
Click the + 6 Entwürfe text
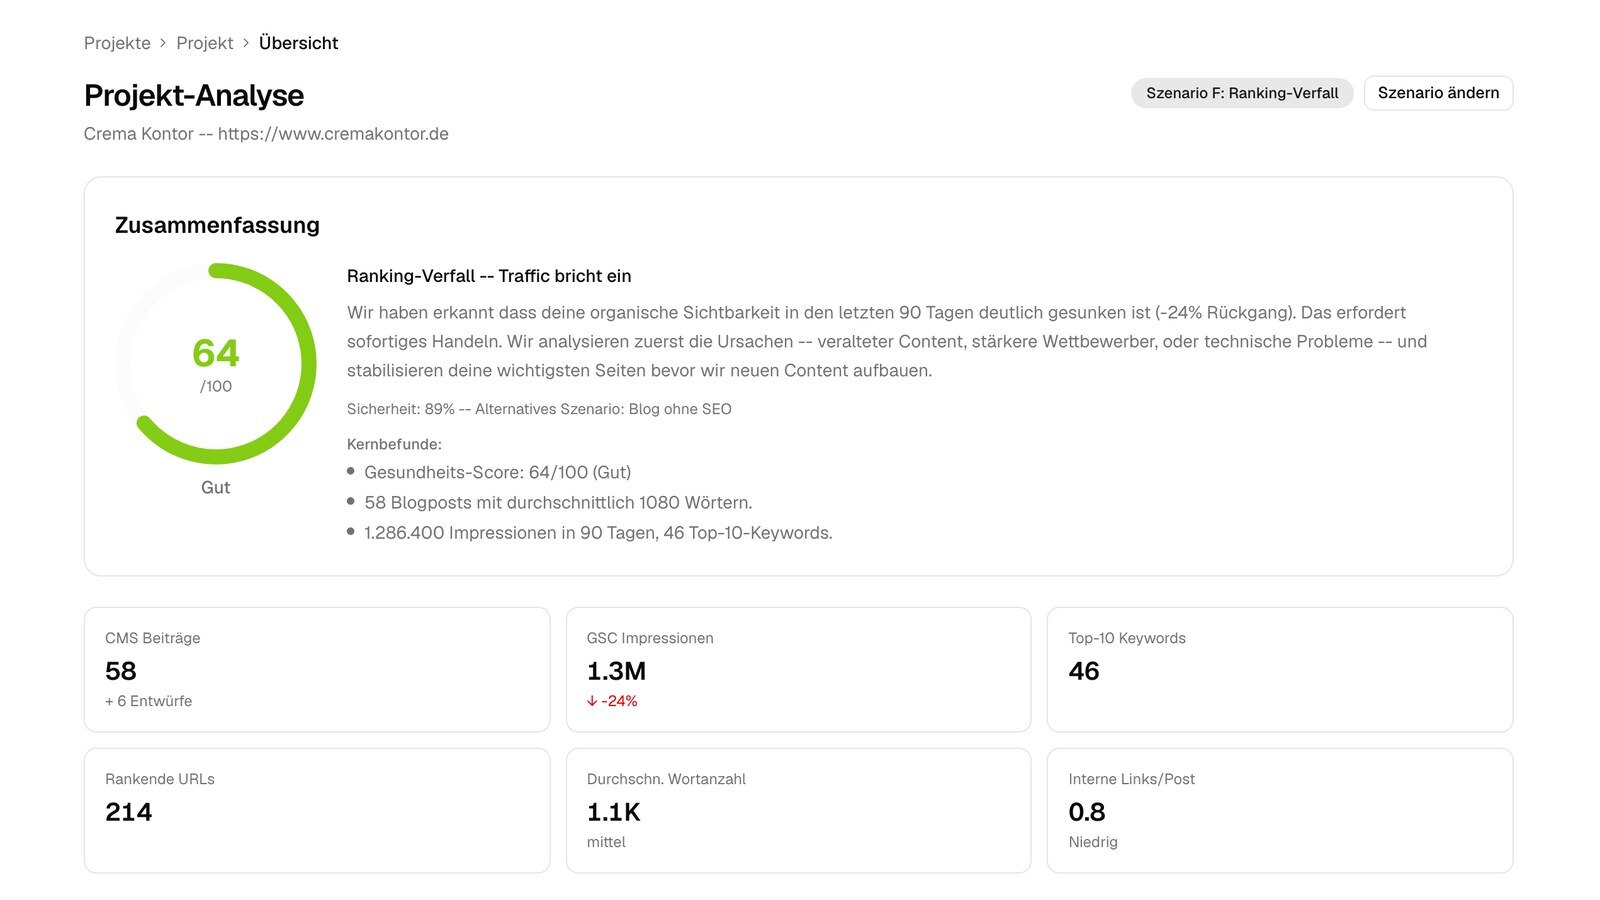[x=148, y=701]
